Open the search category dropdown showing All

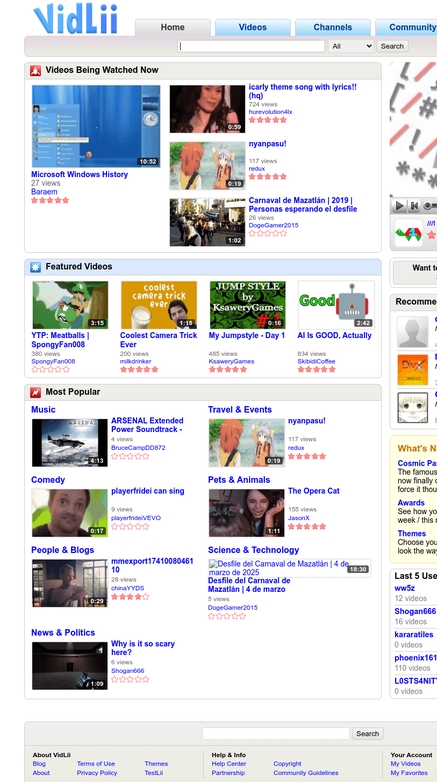click(x=351, y=46)
